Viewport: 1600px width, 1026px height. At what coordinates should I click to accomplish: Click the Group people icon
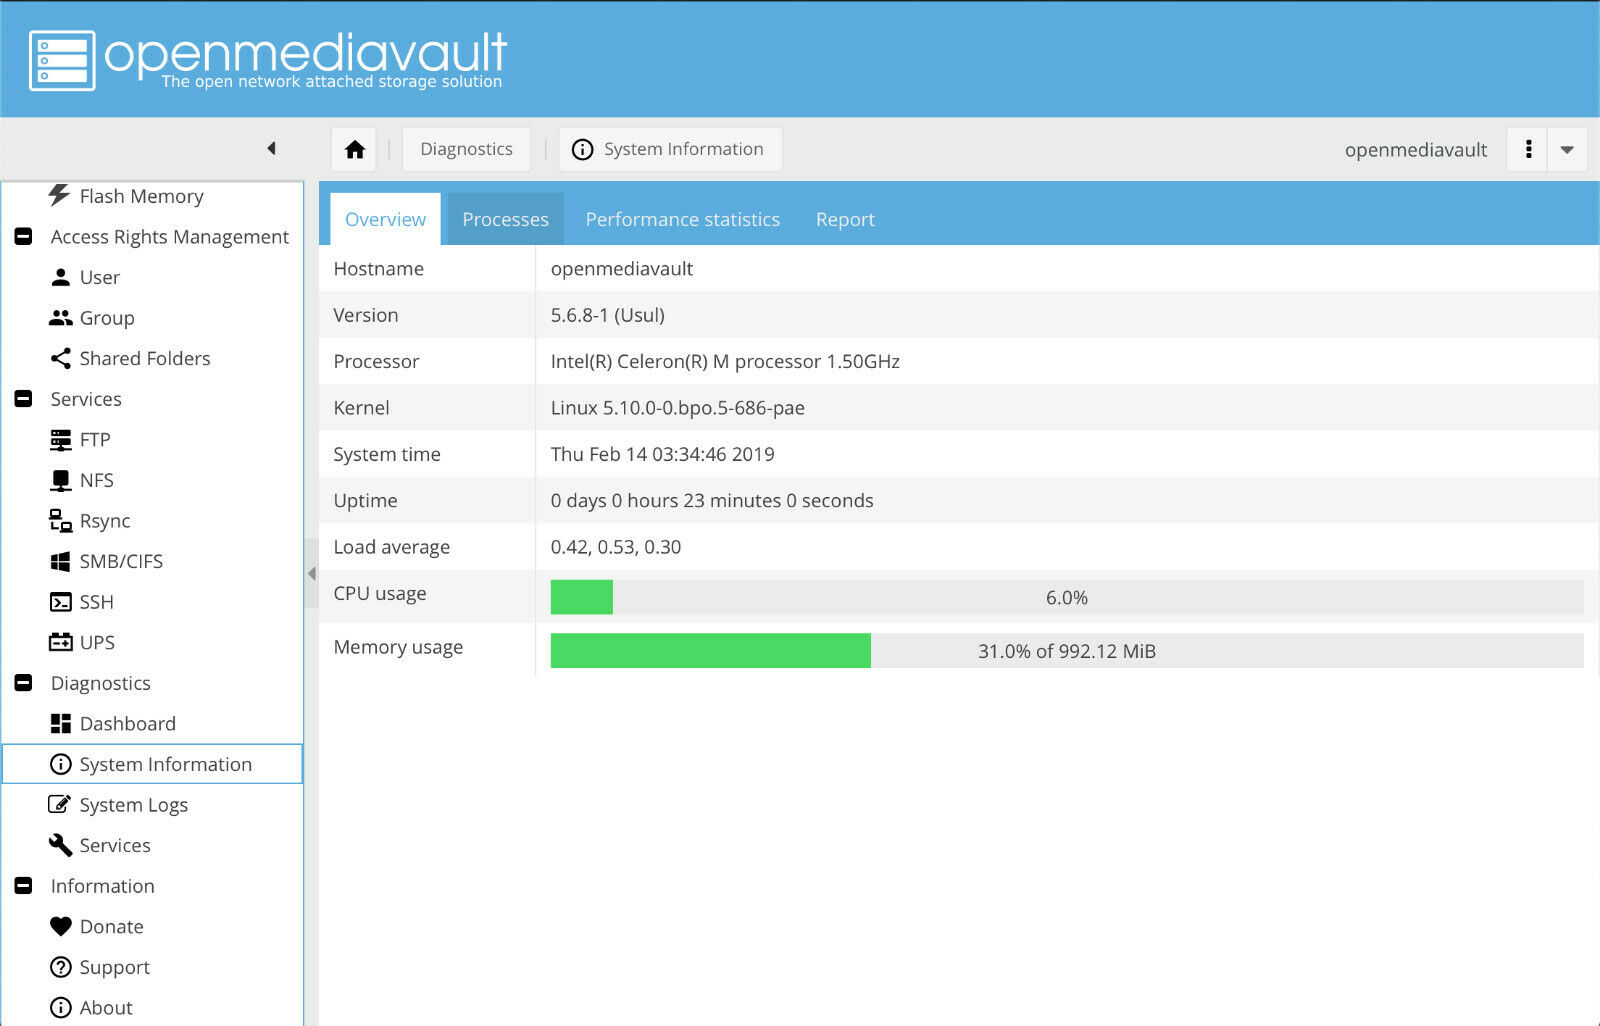[x=60, y=317]
